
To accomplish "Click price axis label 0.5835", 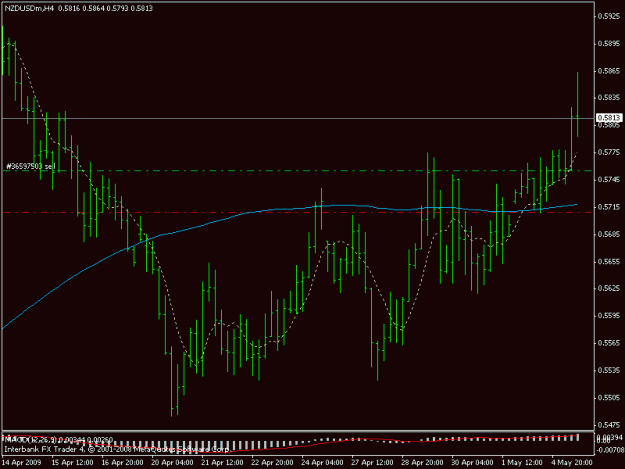I will point(609,98).
